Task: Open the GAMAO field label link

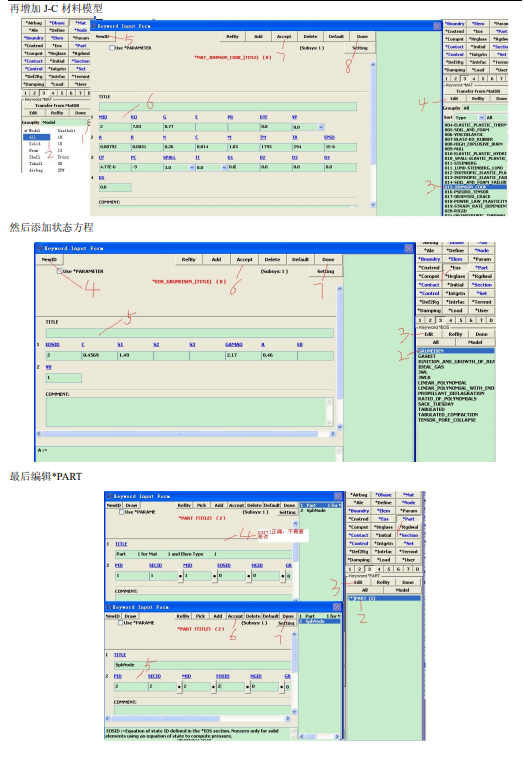Action: point(234,345)
